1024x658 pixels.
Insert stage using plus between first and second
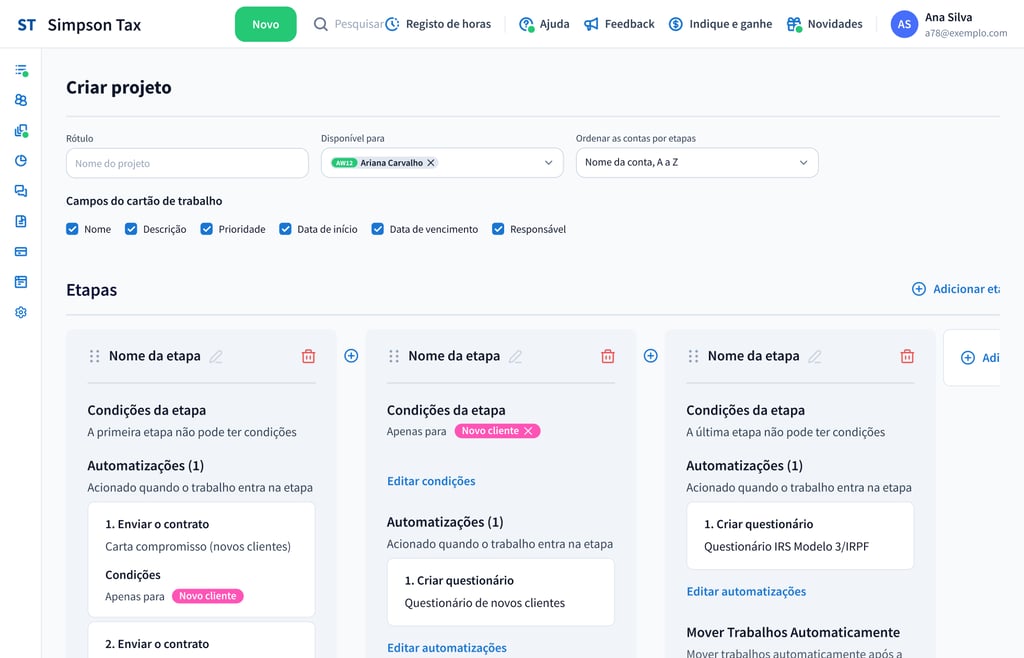pyautogui.click(x=351, y=356)
